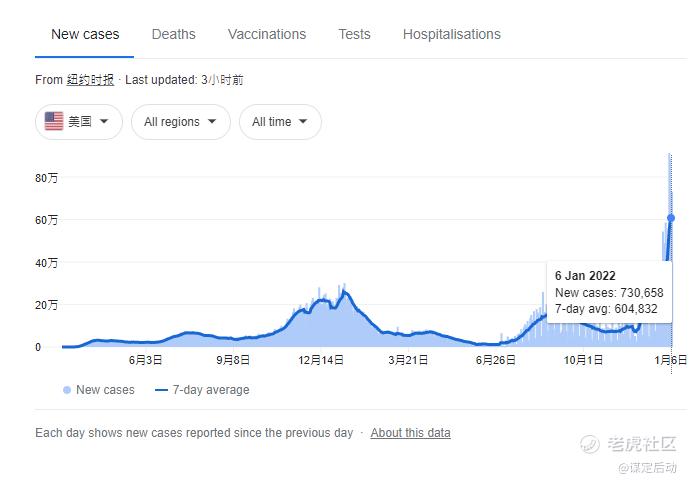Click the All regions dropdown arrow
This screenshot has width=689, height=483.
point(212,121)
